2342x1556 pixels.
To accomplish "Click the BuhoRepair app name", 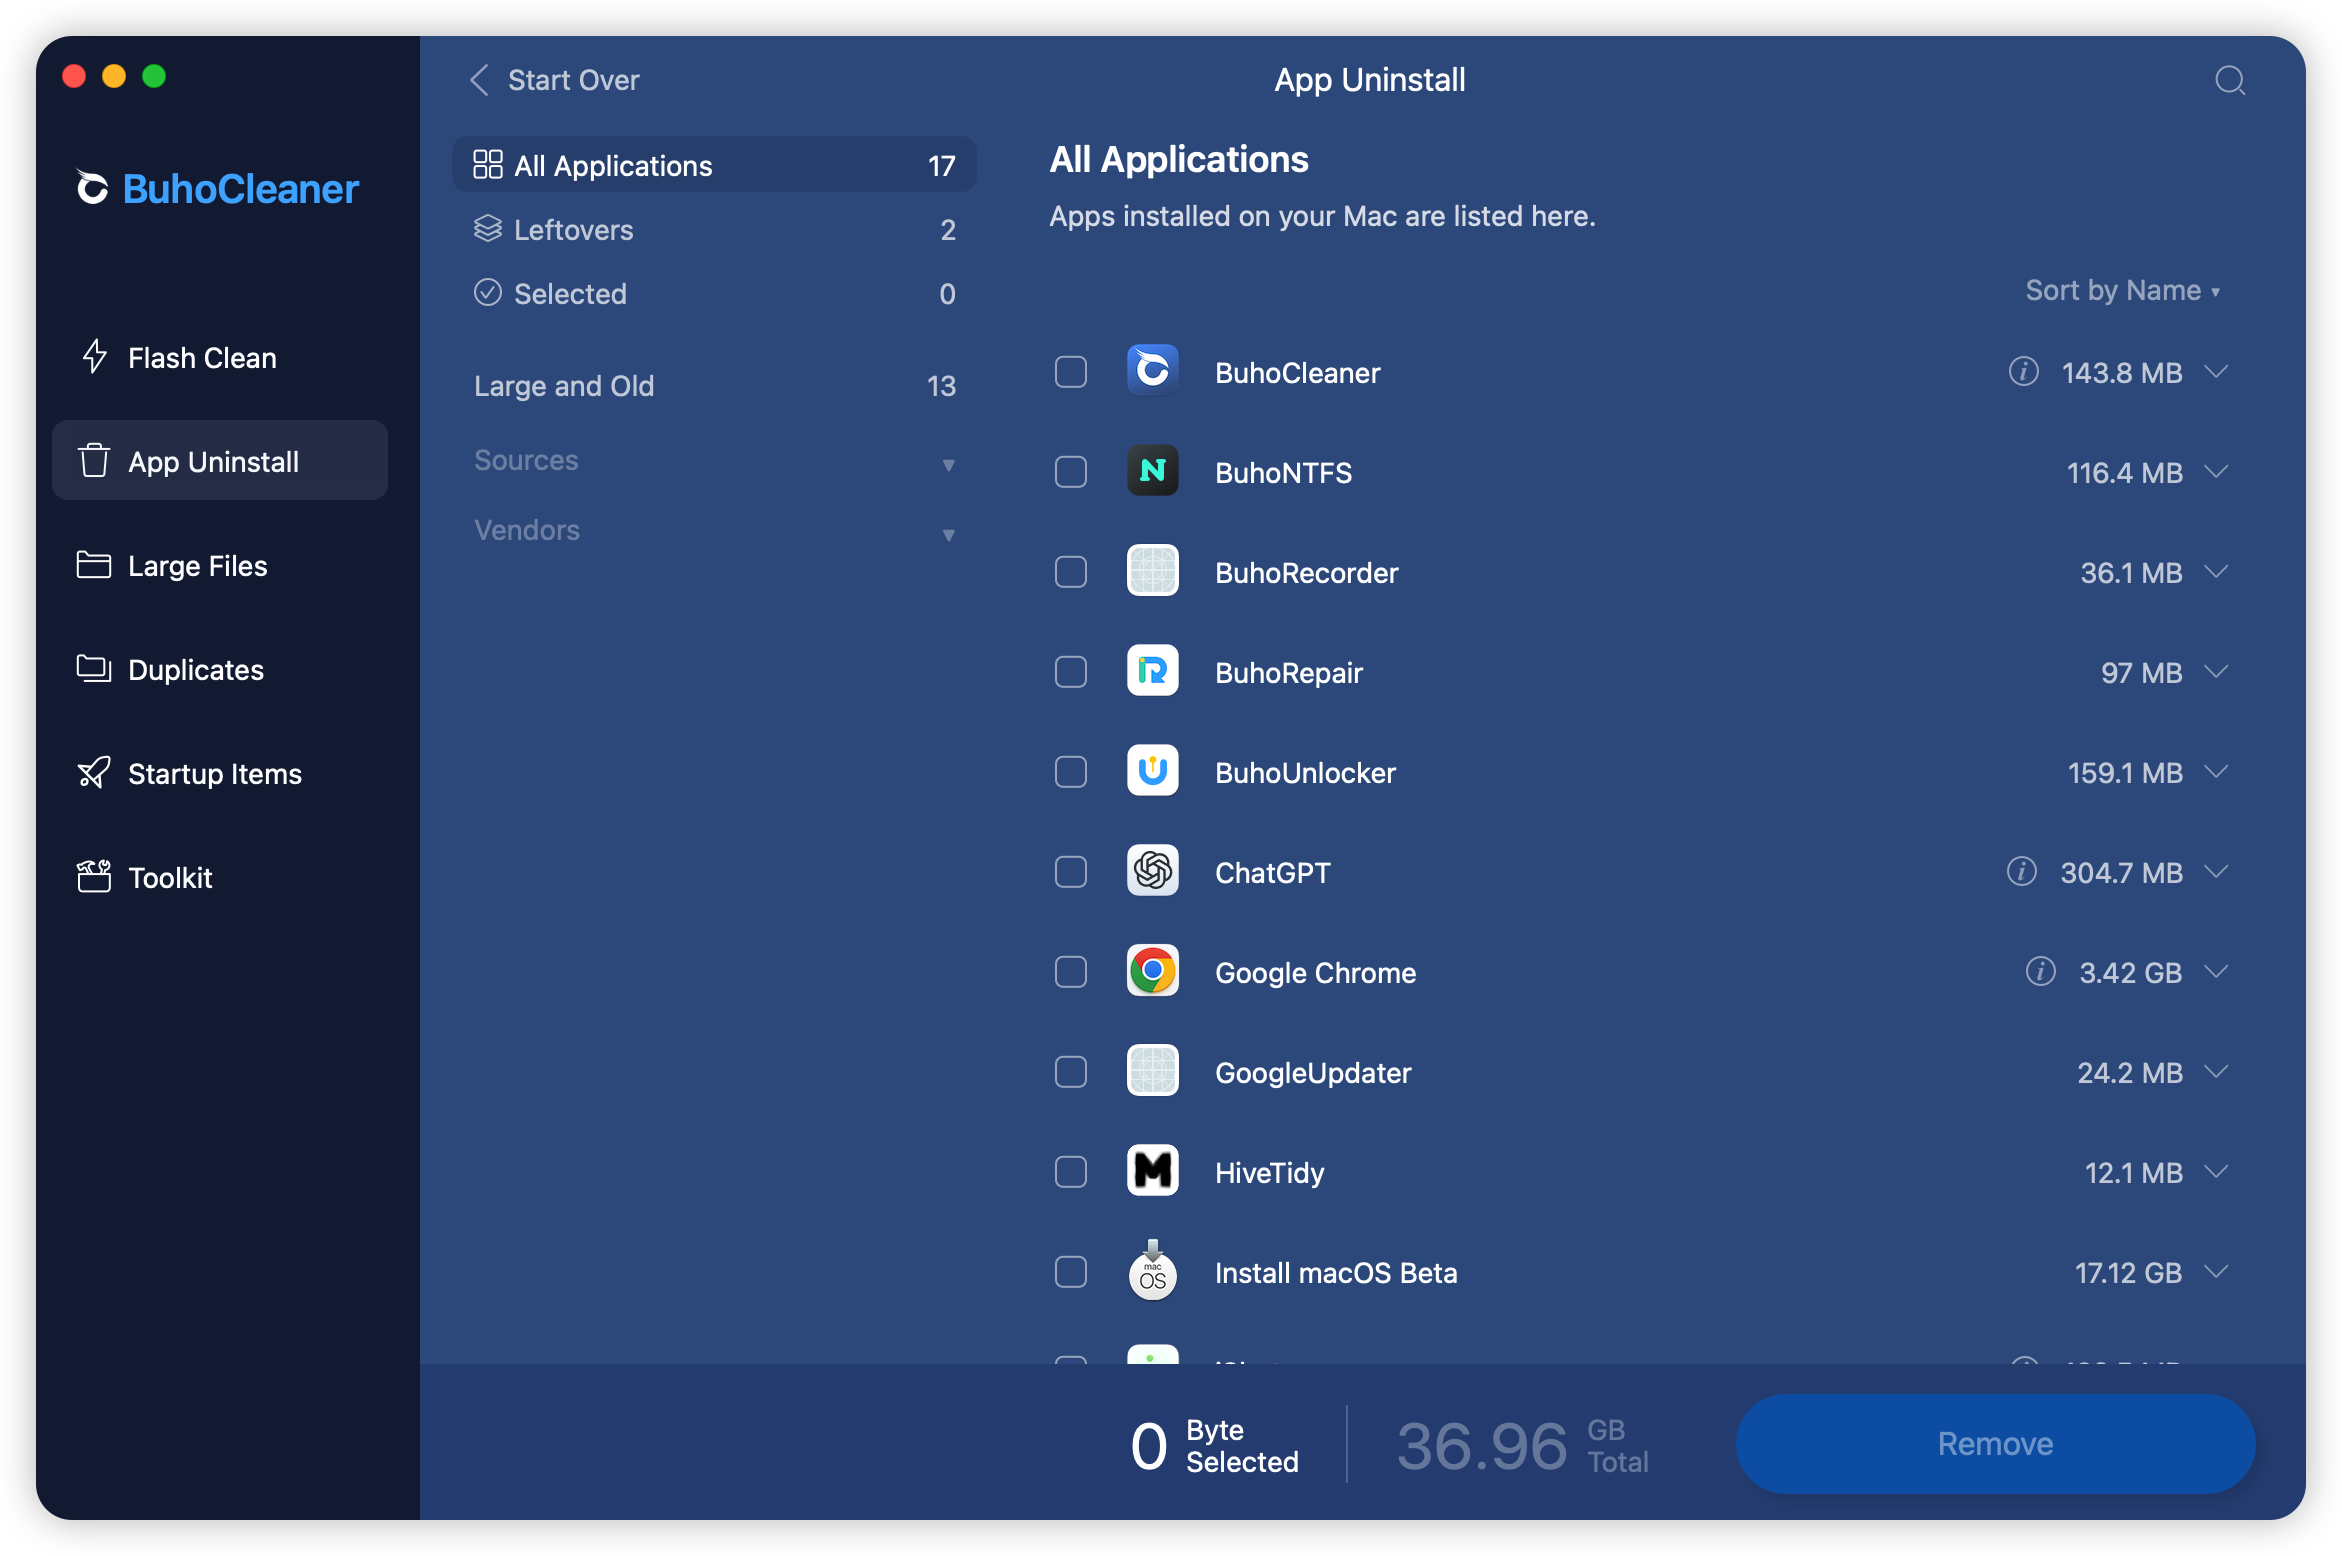I will pos(1288,673).
